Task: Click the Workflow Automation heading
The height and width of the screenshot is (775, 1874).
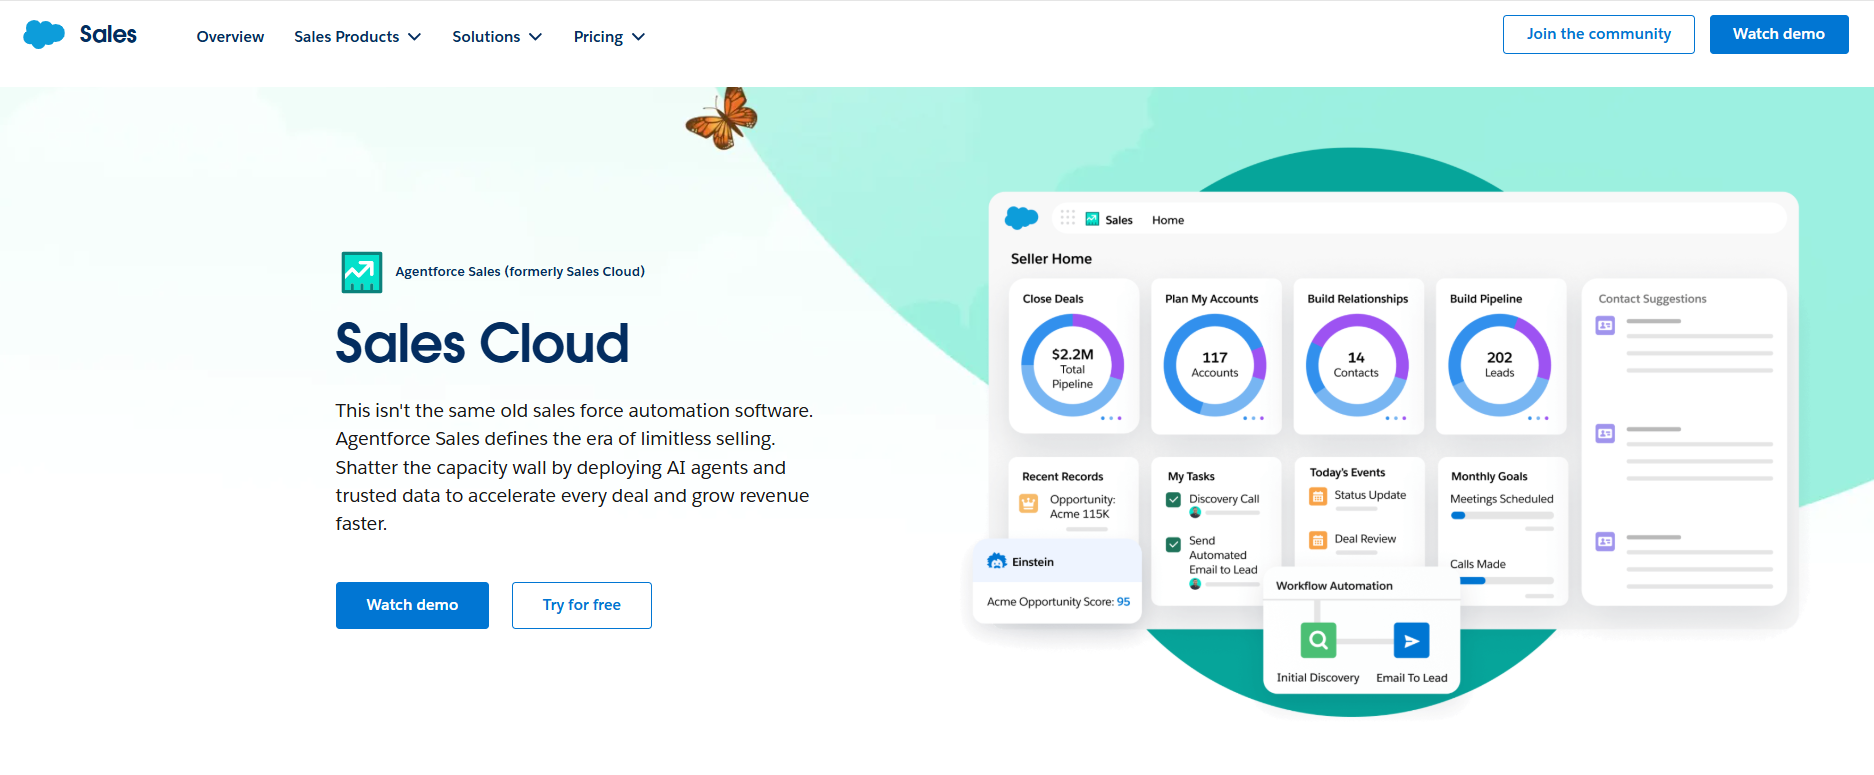Action: tap(1334, 586)
